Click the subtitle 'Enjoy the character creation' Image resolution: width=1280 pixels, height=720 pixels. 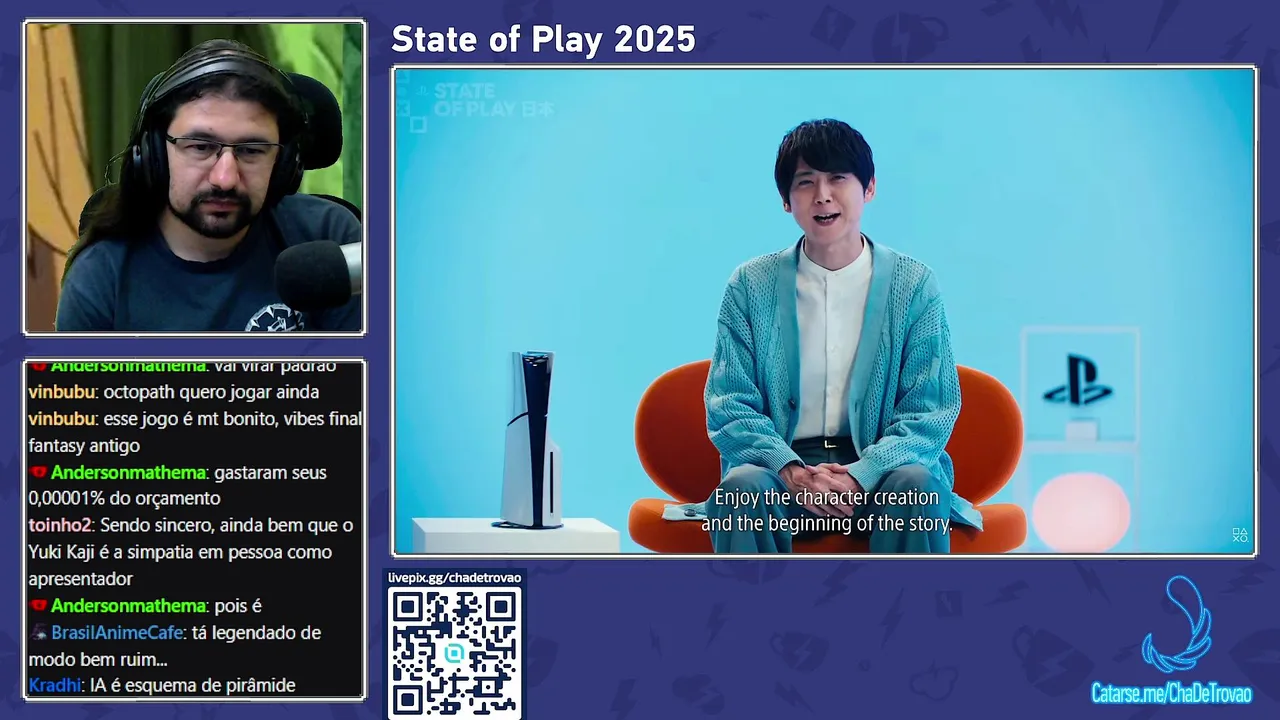point(826,497)
